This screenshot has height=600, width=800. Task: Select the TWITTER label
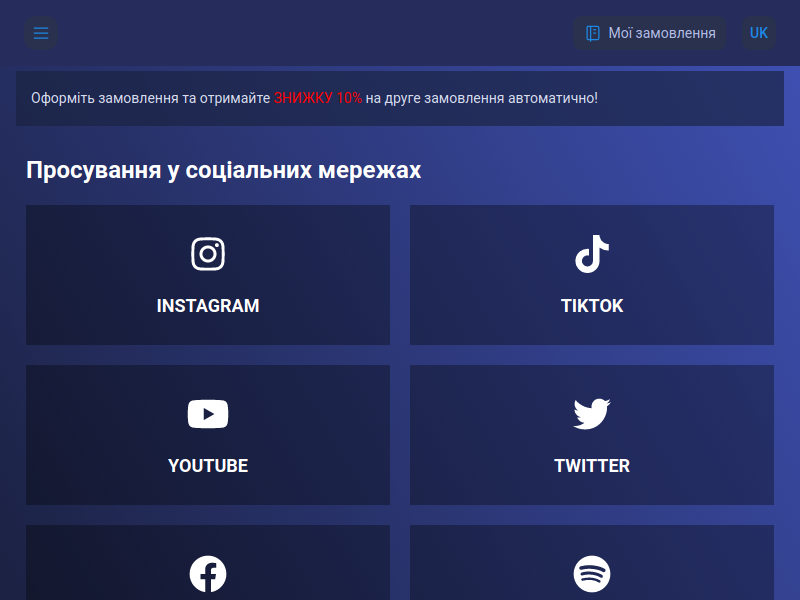pos(592,465)
